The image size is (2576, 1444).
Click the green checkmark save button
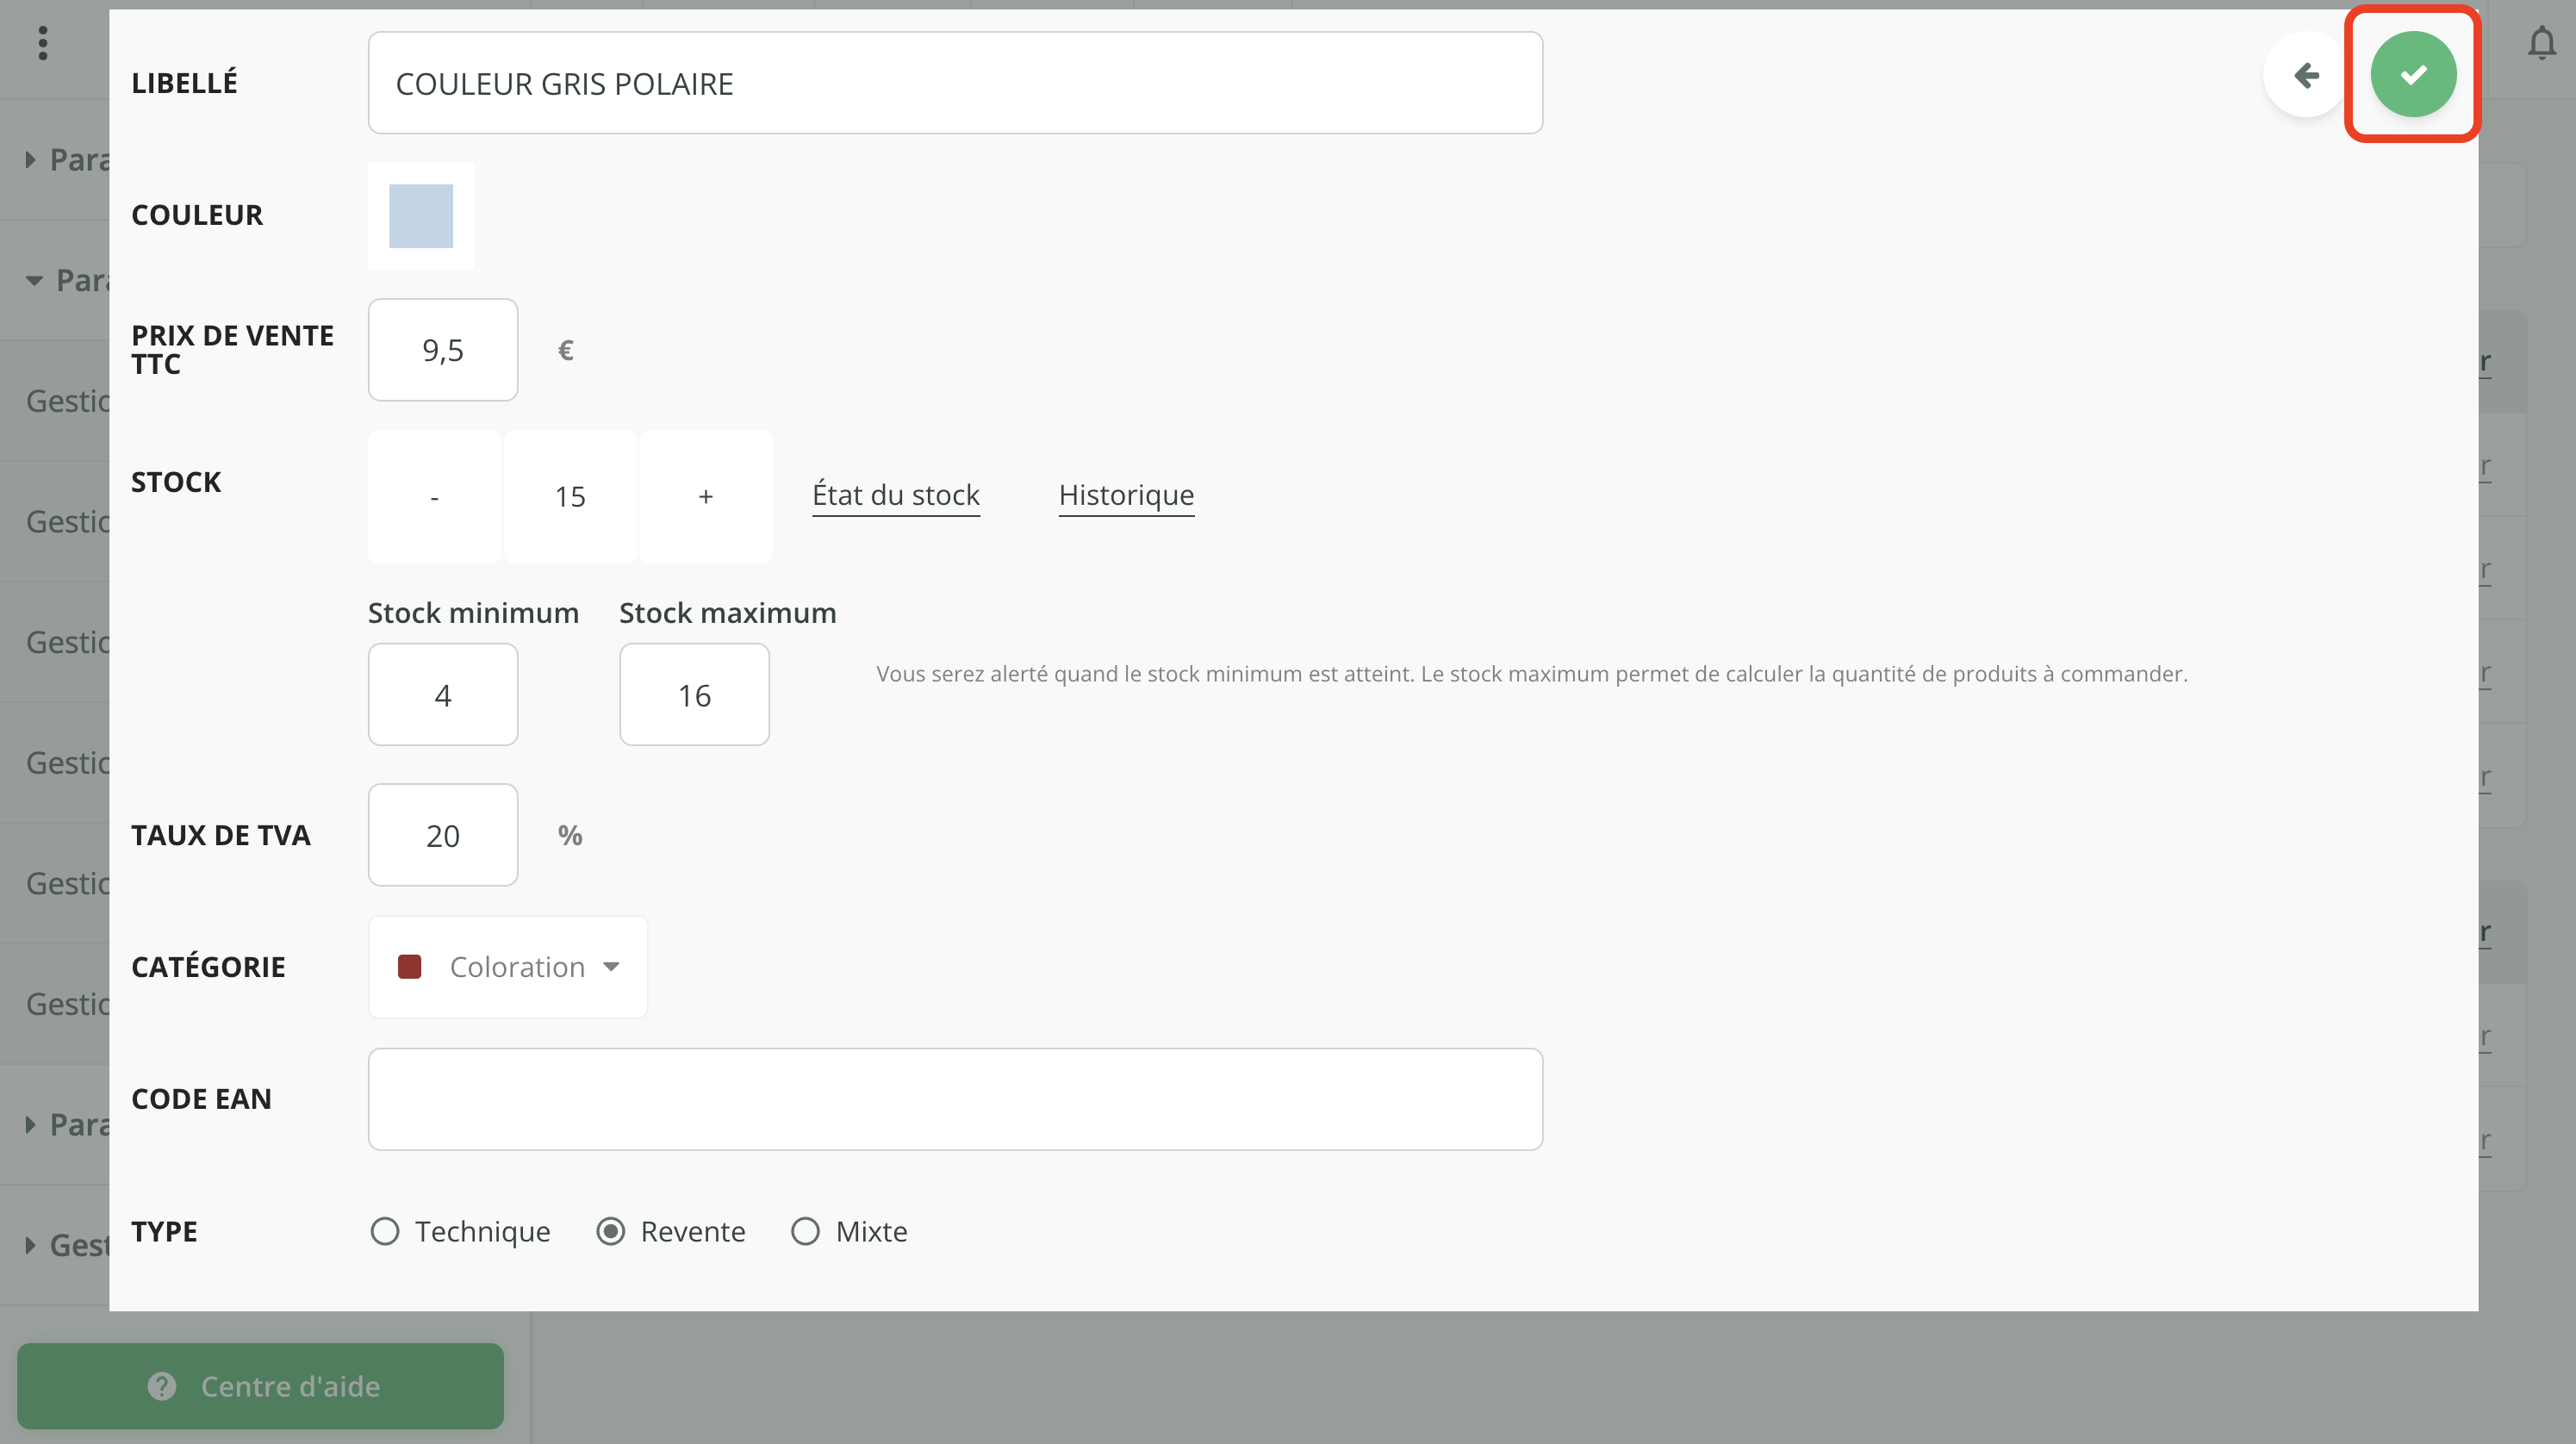[x=2412, y=74]
